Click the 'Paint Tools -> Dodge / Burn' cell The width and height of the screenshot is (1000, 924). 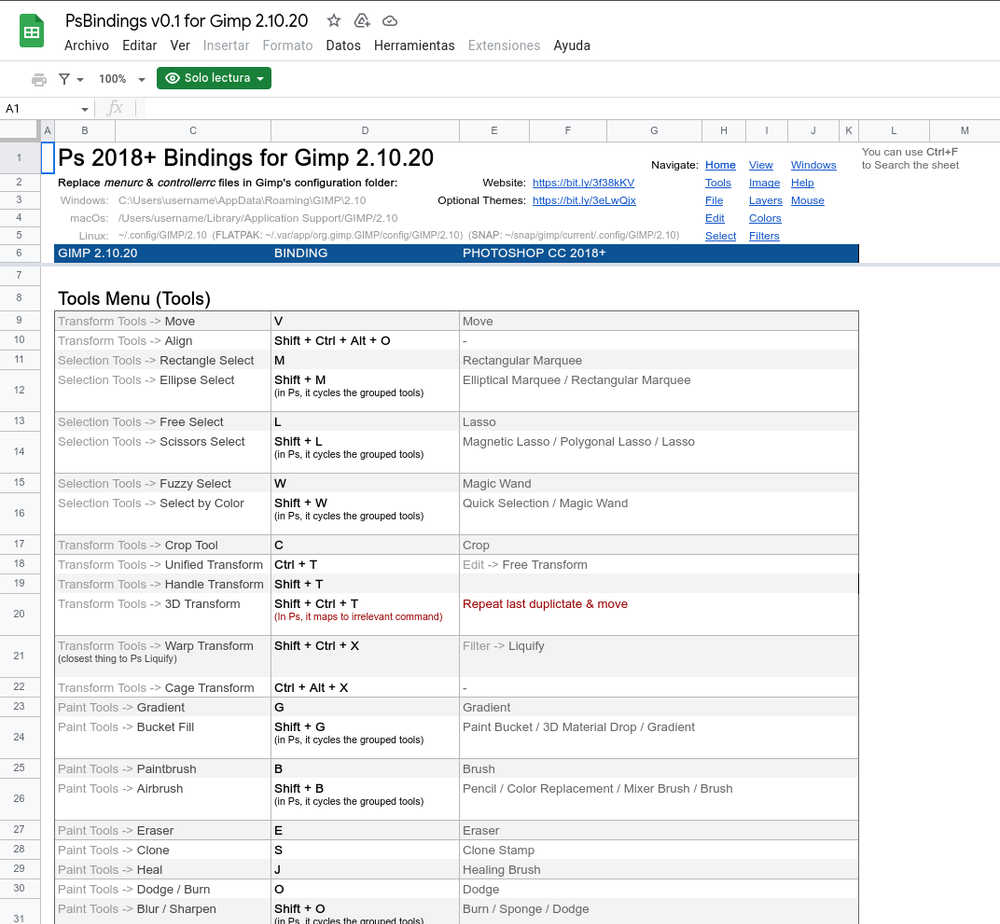tap(163, 890)
